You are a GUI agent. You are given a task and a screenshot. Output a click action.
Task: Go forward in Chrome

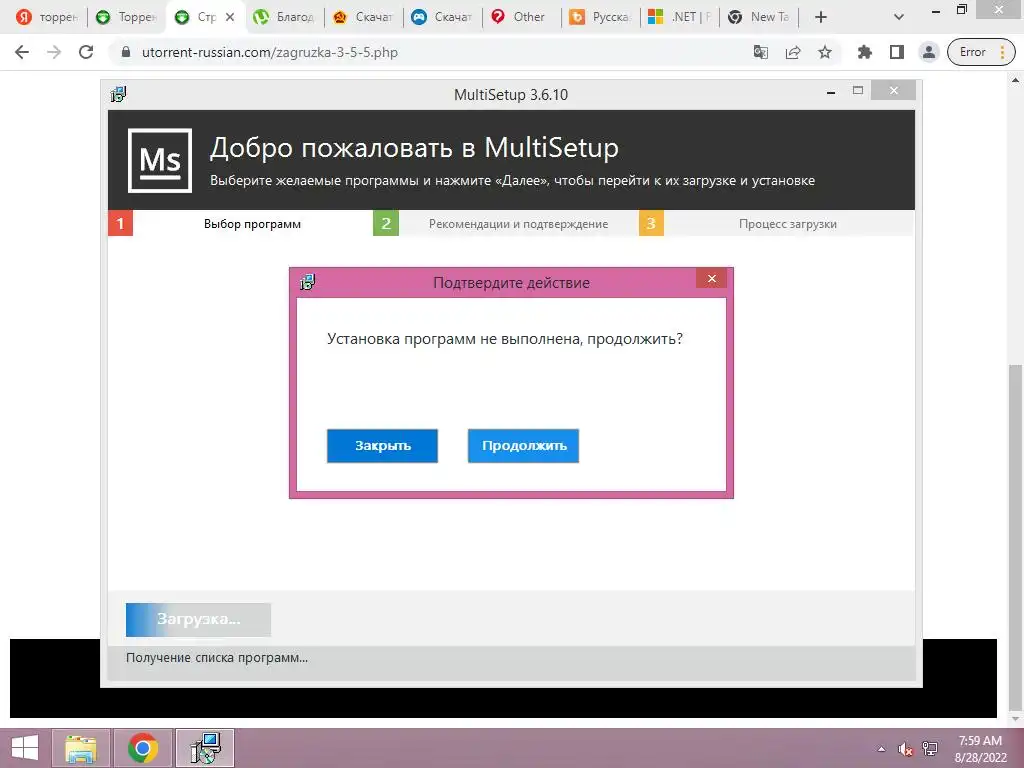coord(54,52)
